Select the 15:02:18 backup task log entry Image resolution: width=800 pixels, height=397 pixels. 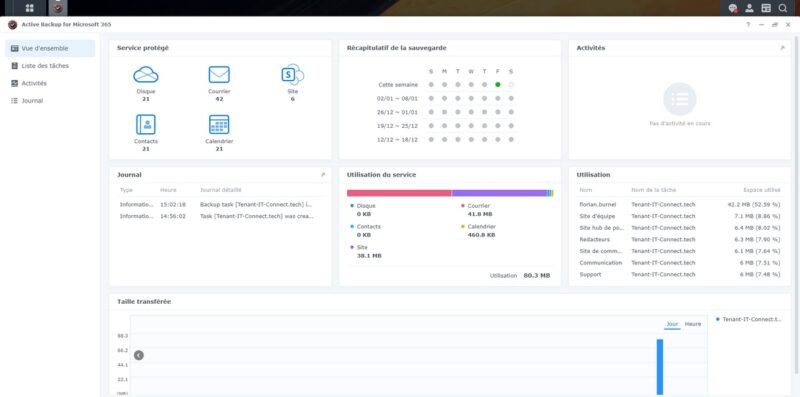(x=220, y=204)
